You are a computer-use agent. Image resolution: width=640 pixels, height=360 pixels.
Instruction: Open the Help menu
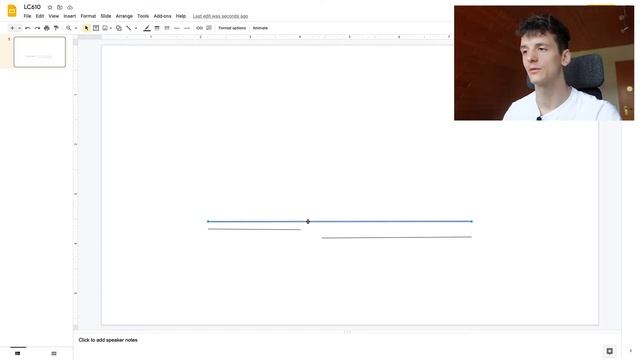coord(181,16)
